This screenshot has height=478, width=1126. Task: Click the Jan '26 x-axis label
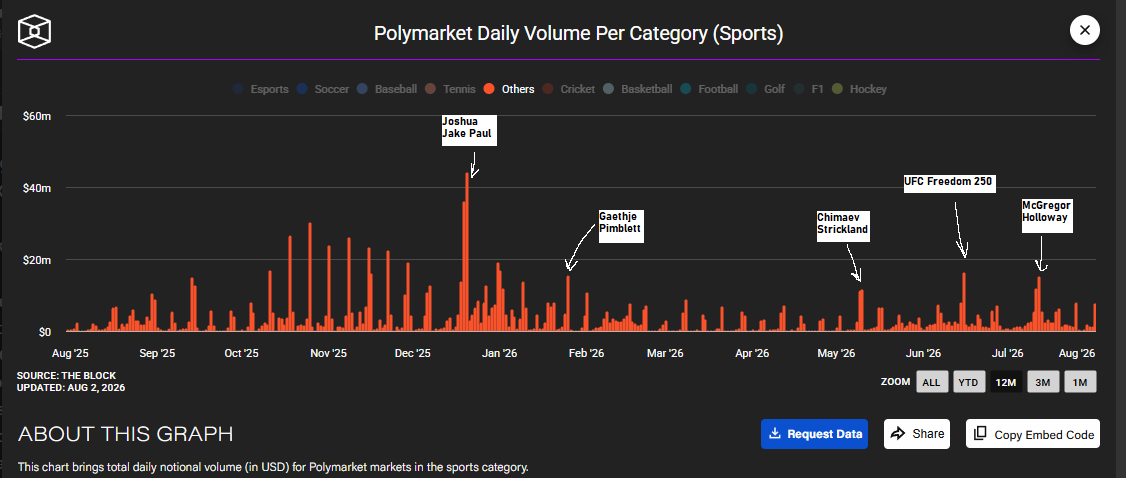pos(499,353)
